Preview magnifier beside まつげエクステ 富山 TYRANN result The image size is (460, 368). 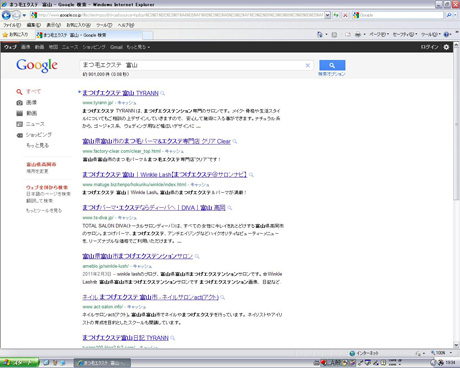pos(163,93)
